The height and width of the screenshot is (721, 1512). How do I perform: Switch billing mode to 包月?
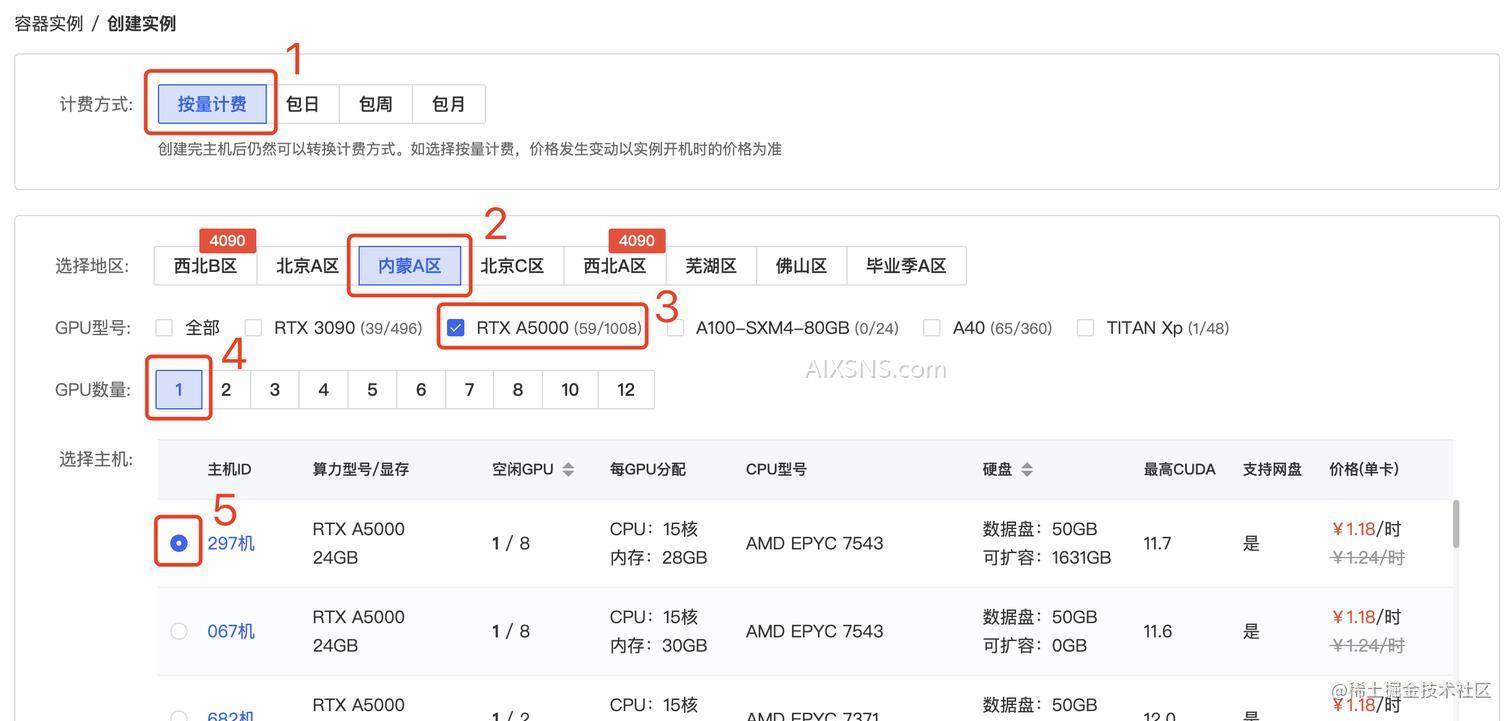pyautogui.click(x=448, y=103)
